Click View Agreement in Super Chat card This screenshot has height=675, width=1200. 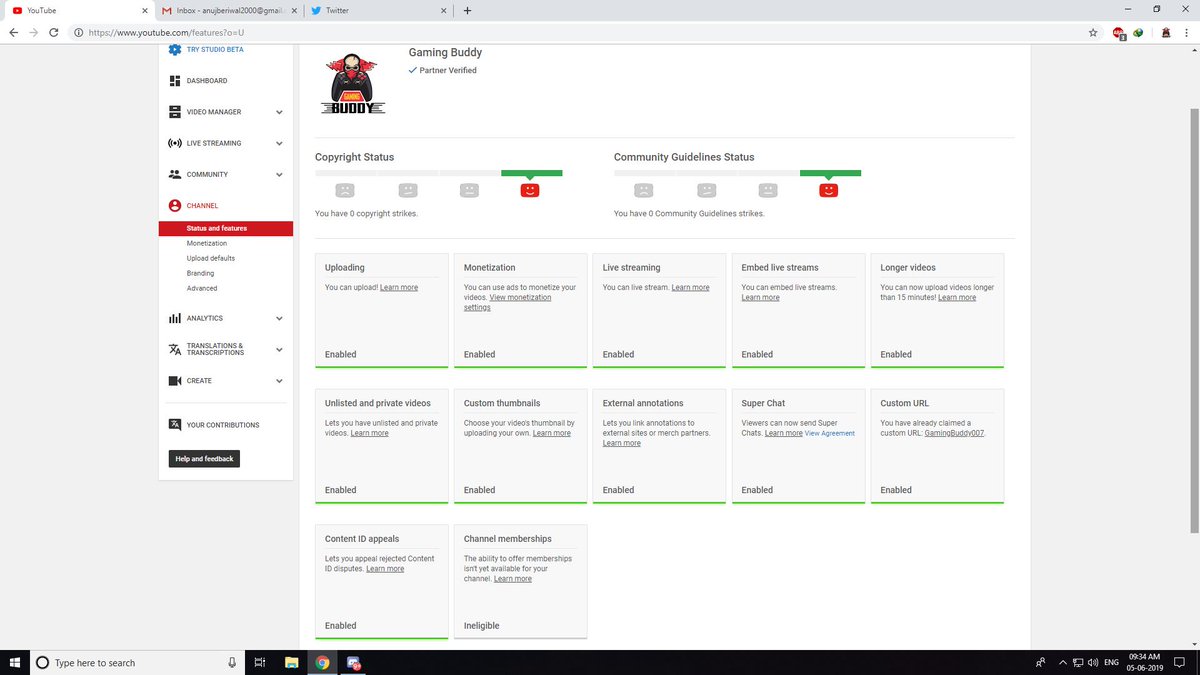click(830, 433)
